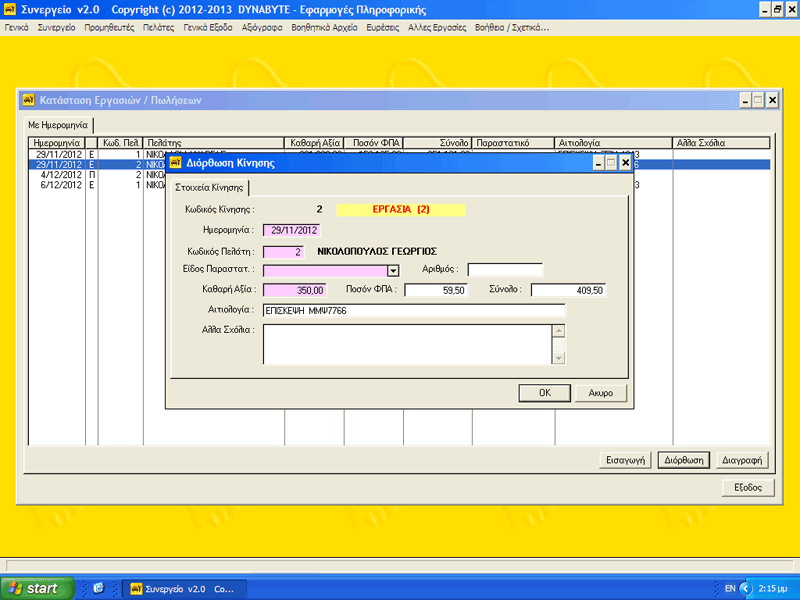This screenshot has width=800, height=600.
Task: Open the Internet Explorer quick launch icon
Action: tap(98, 588)
